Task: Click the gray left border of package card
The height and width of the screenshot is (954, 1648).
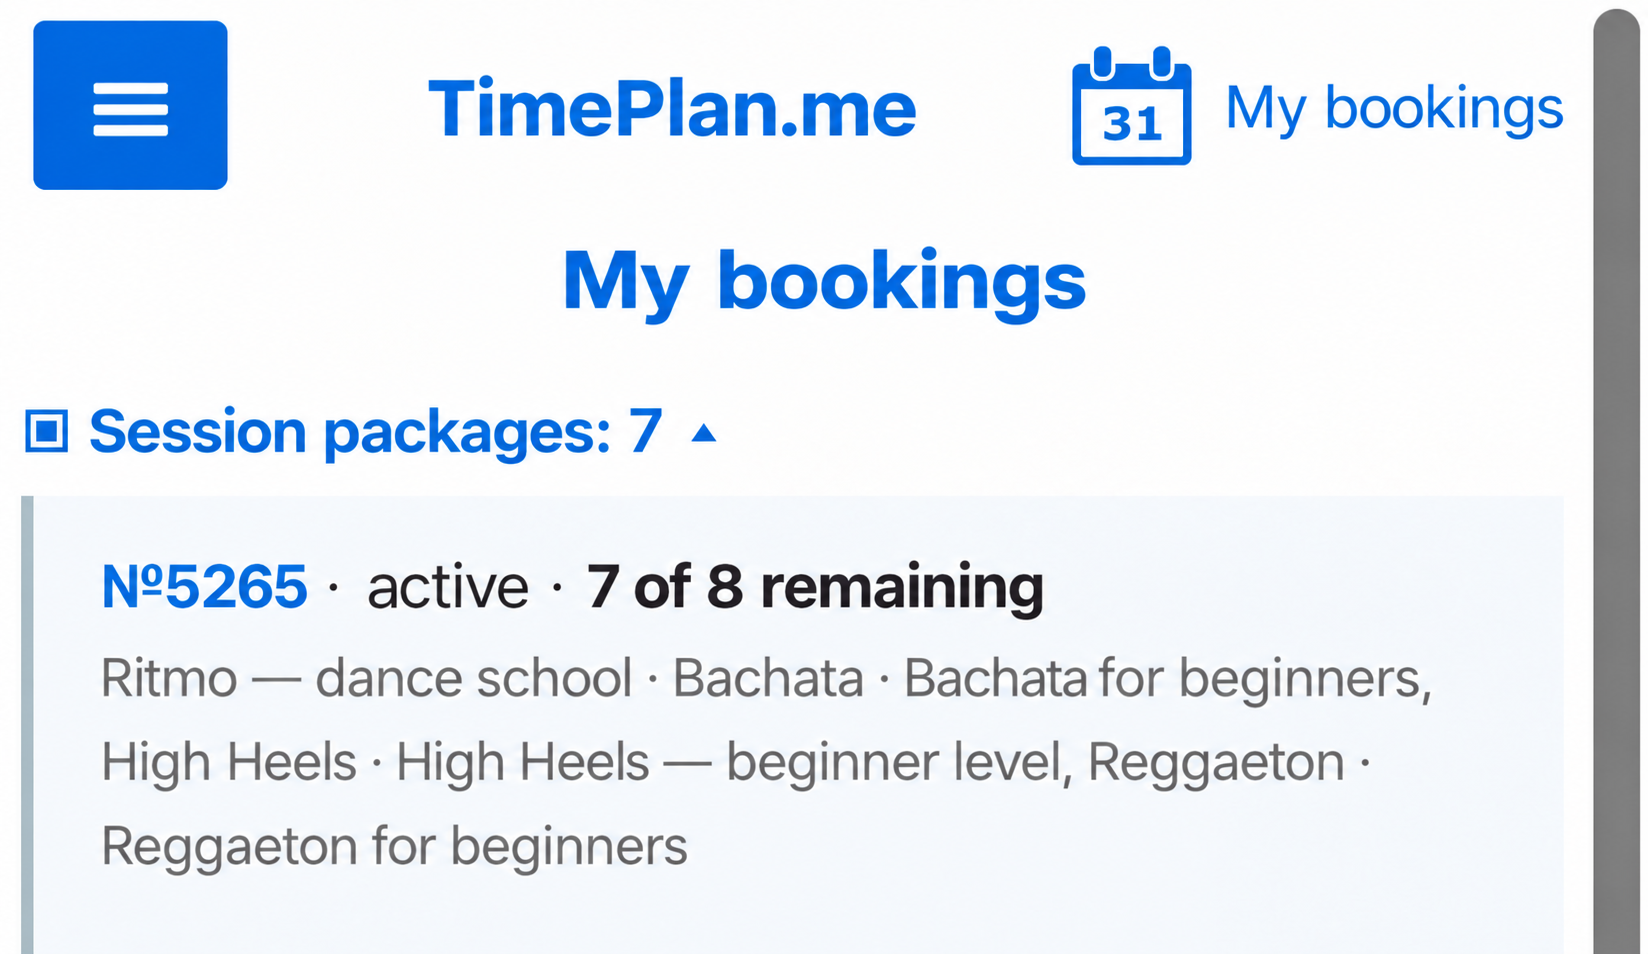Action: pos(27,725)
